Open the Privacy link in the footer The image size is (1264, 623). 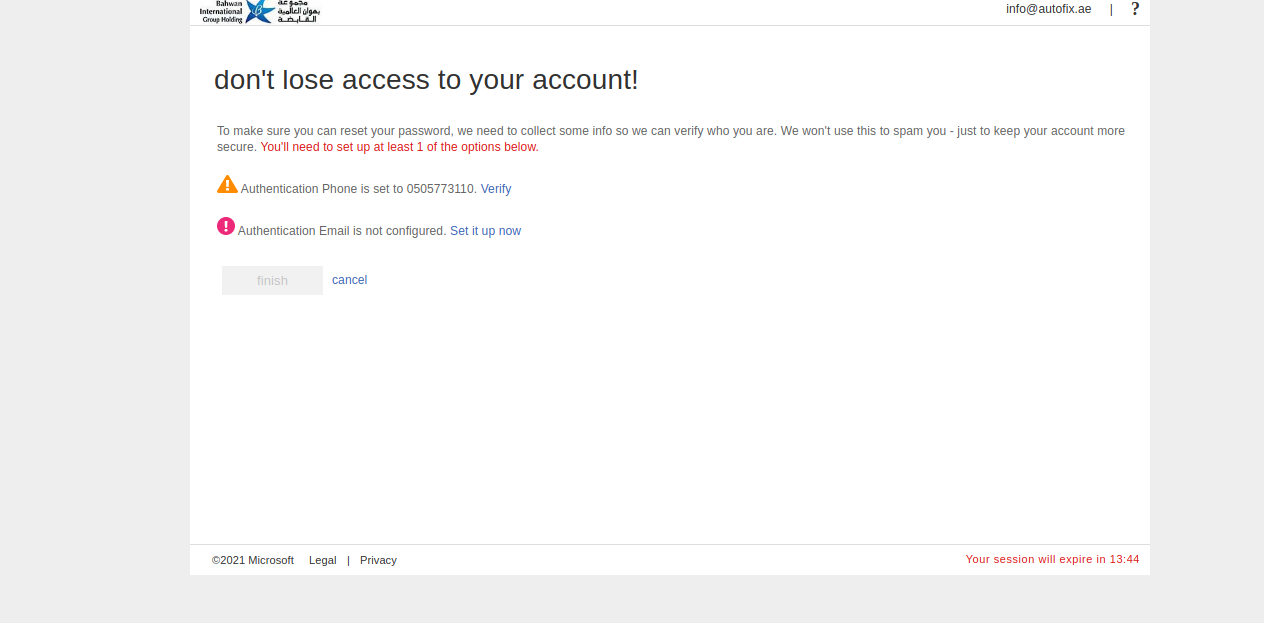(x=378, y=560)
